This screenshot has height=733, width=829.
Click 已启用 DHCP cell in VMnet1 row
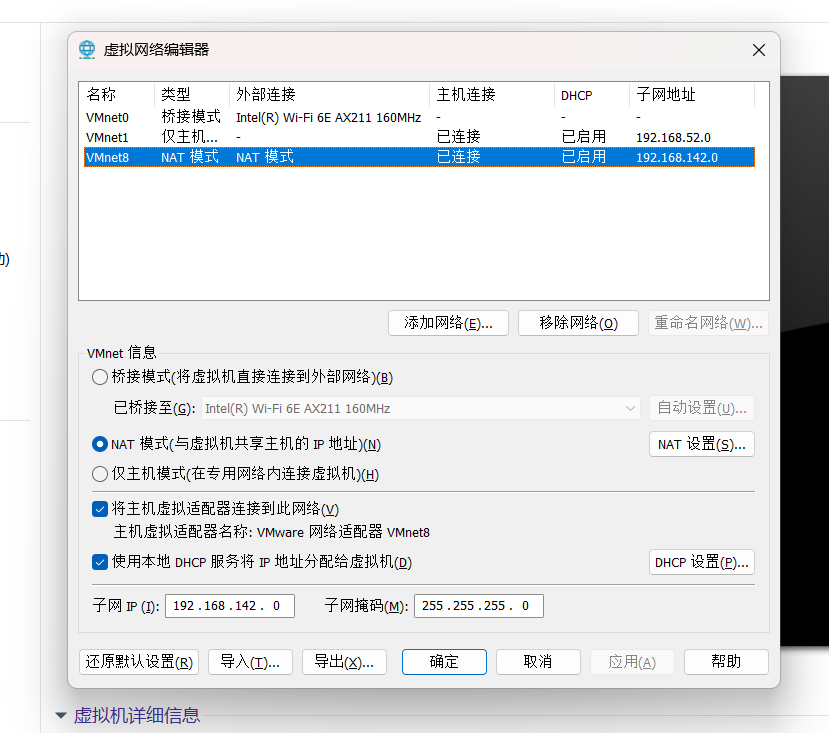[x=584, y=137]
